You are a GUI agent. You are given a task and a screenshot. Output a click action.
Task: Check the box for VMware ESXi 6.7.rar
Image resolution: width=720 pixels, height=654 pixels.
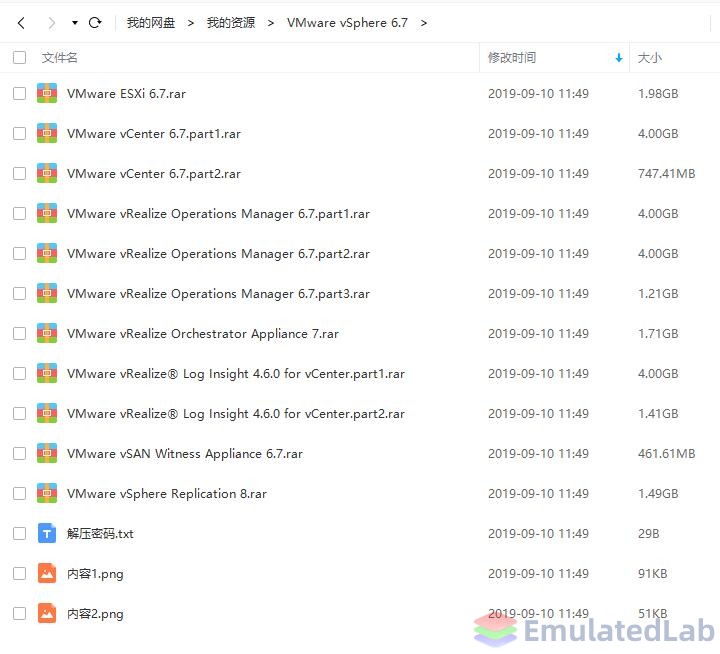pos(19,93)
